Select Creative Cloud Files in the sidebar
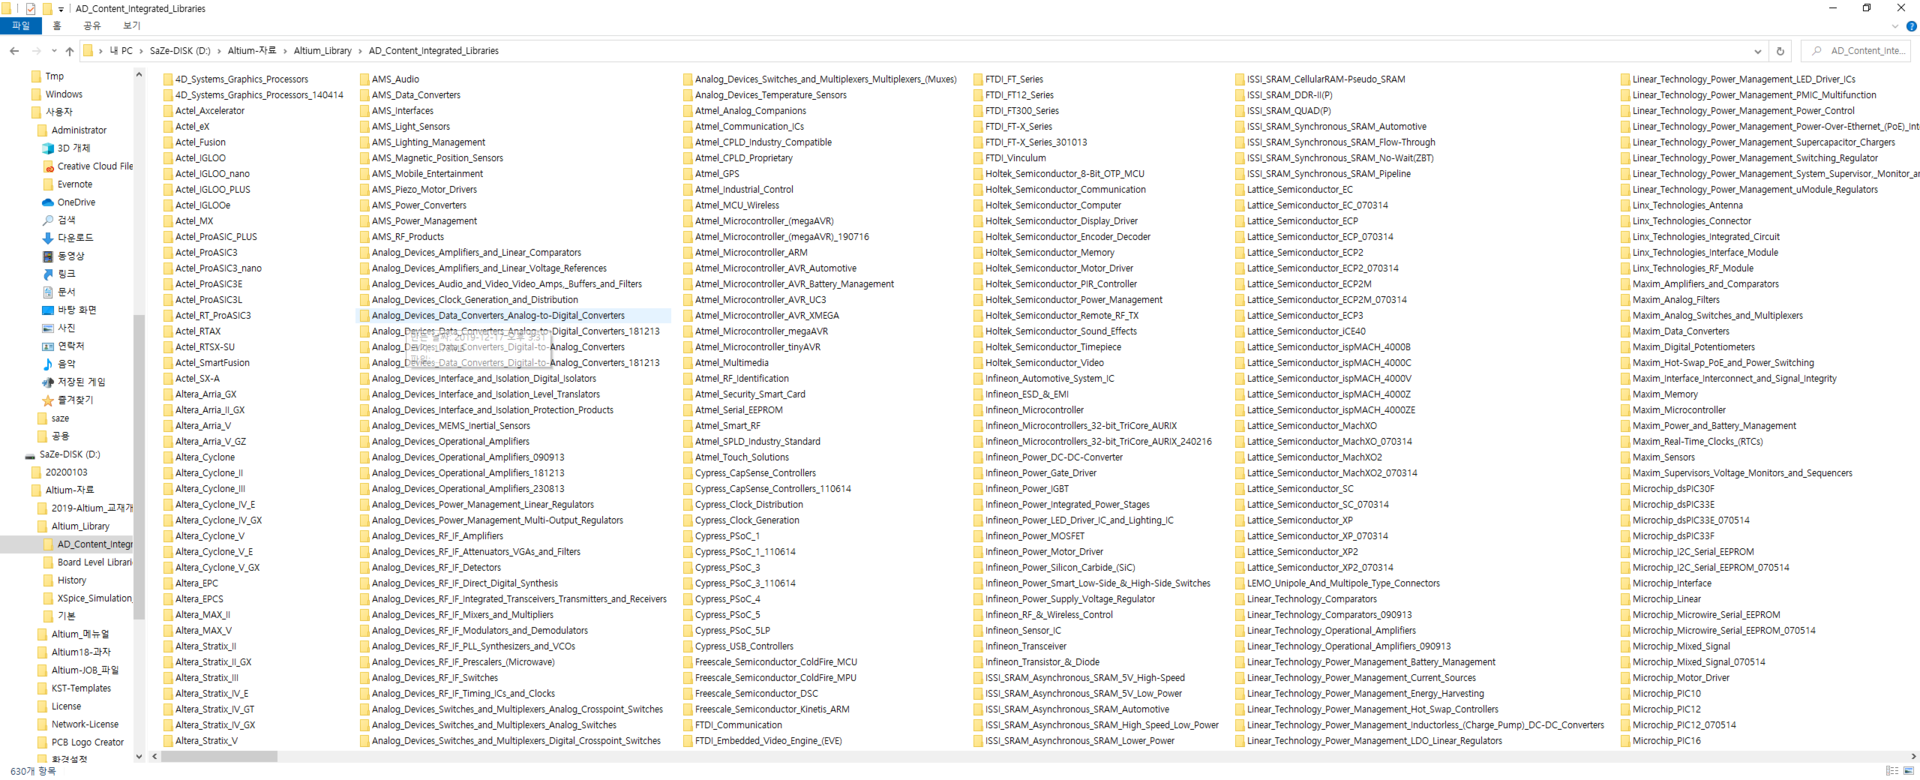Viewport: 1920px width, 780px height. click(95, 166)
